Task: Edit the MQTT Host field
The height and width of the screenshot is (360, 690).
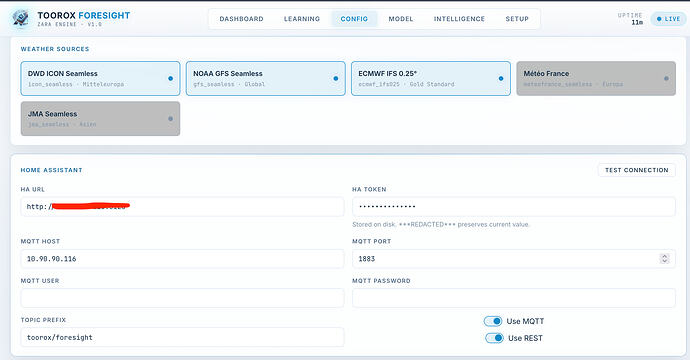Action: tap(182, 259)
